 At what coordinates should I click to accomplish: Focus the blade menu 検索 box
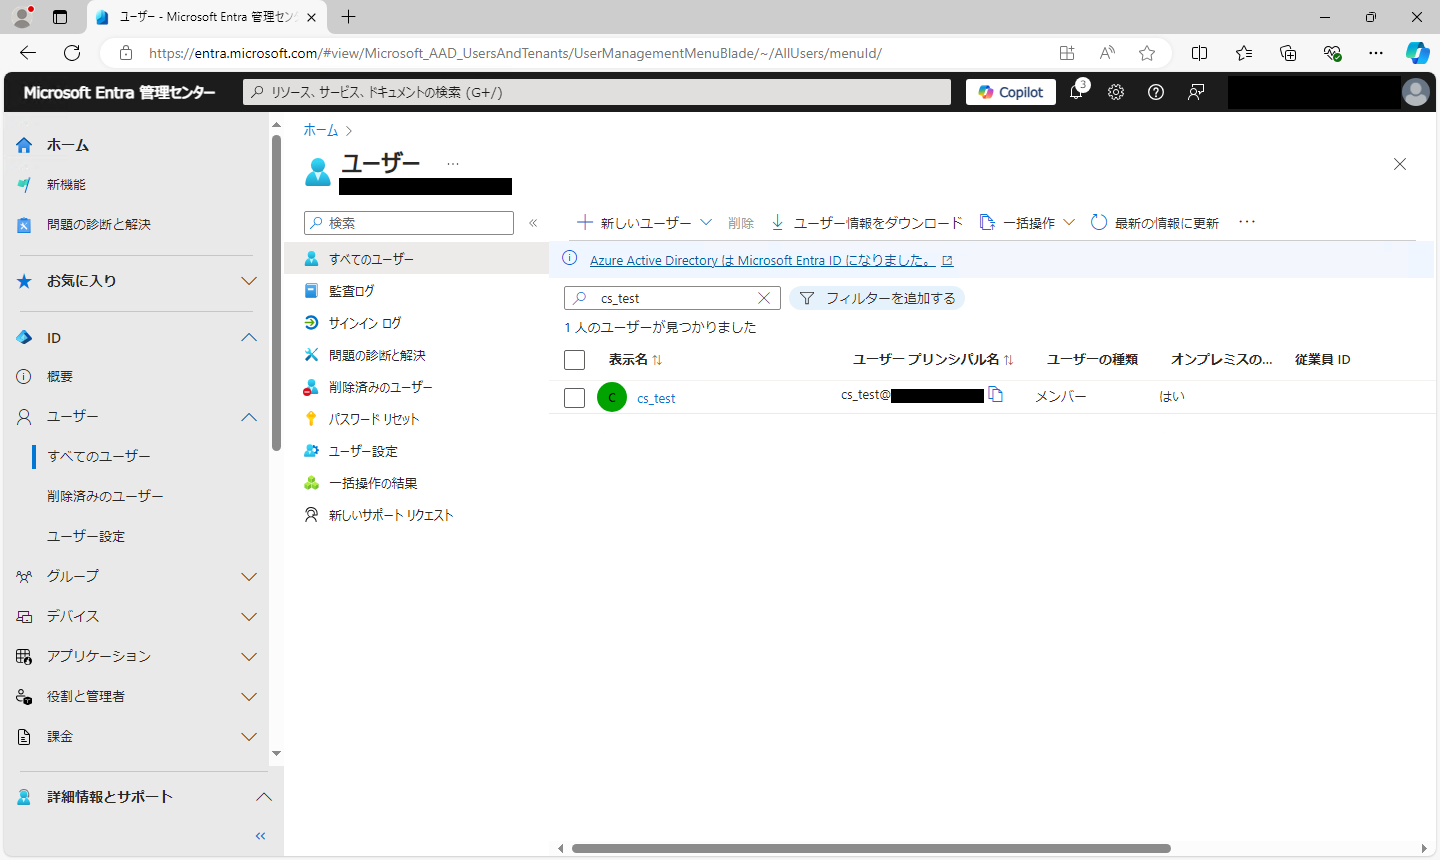(x=409, y=223)
